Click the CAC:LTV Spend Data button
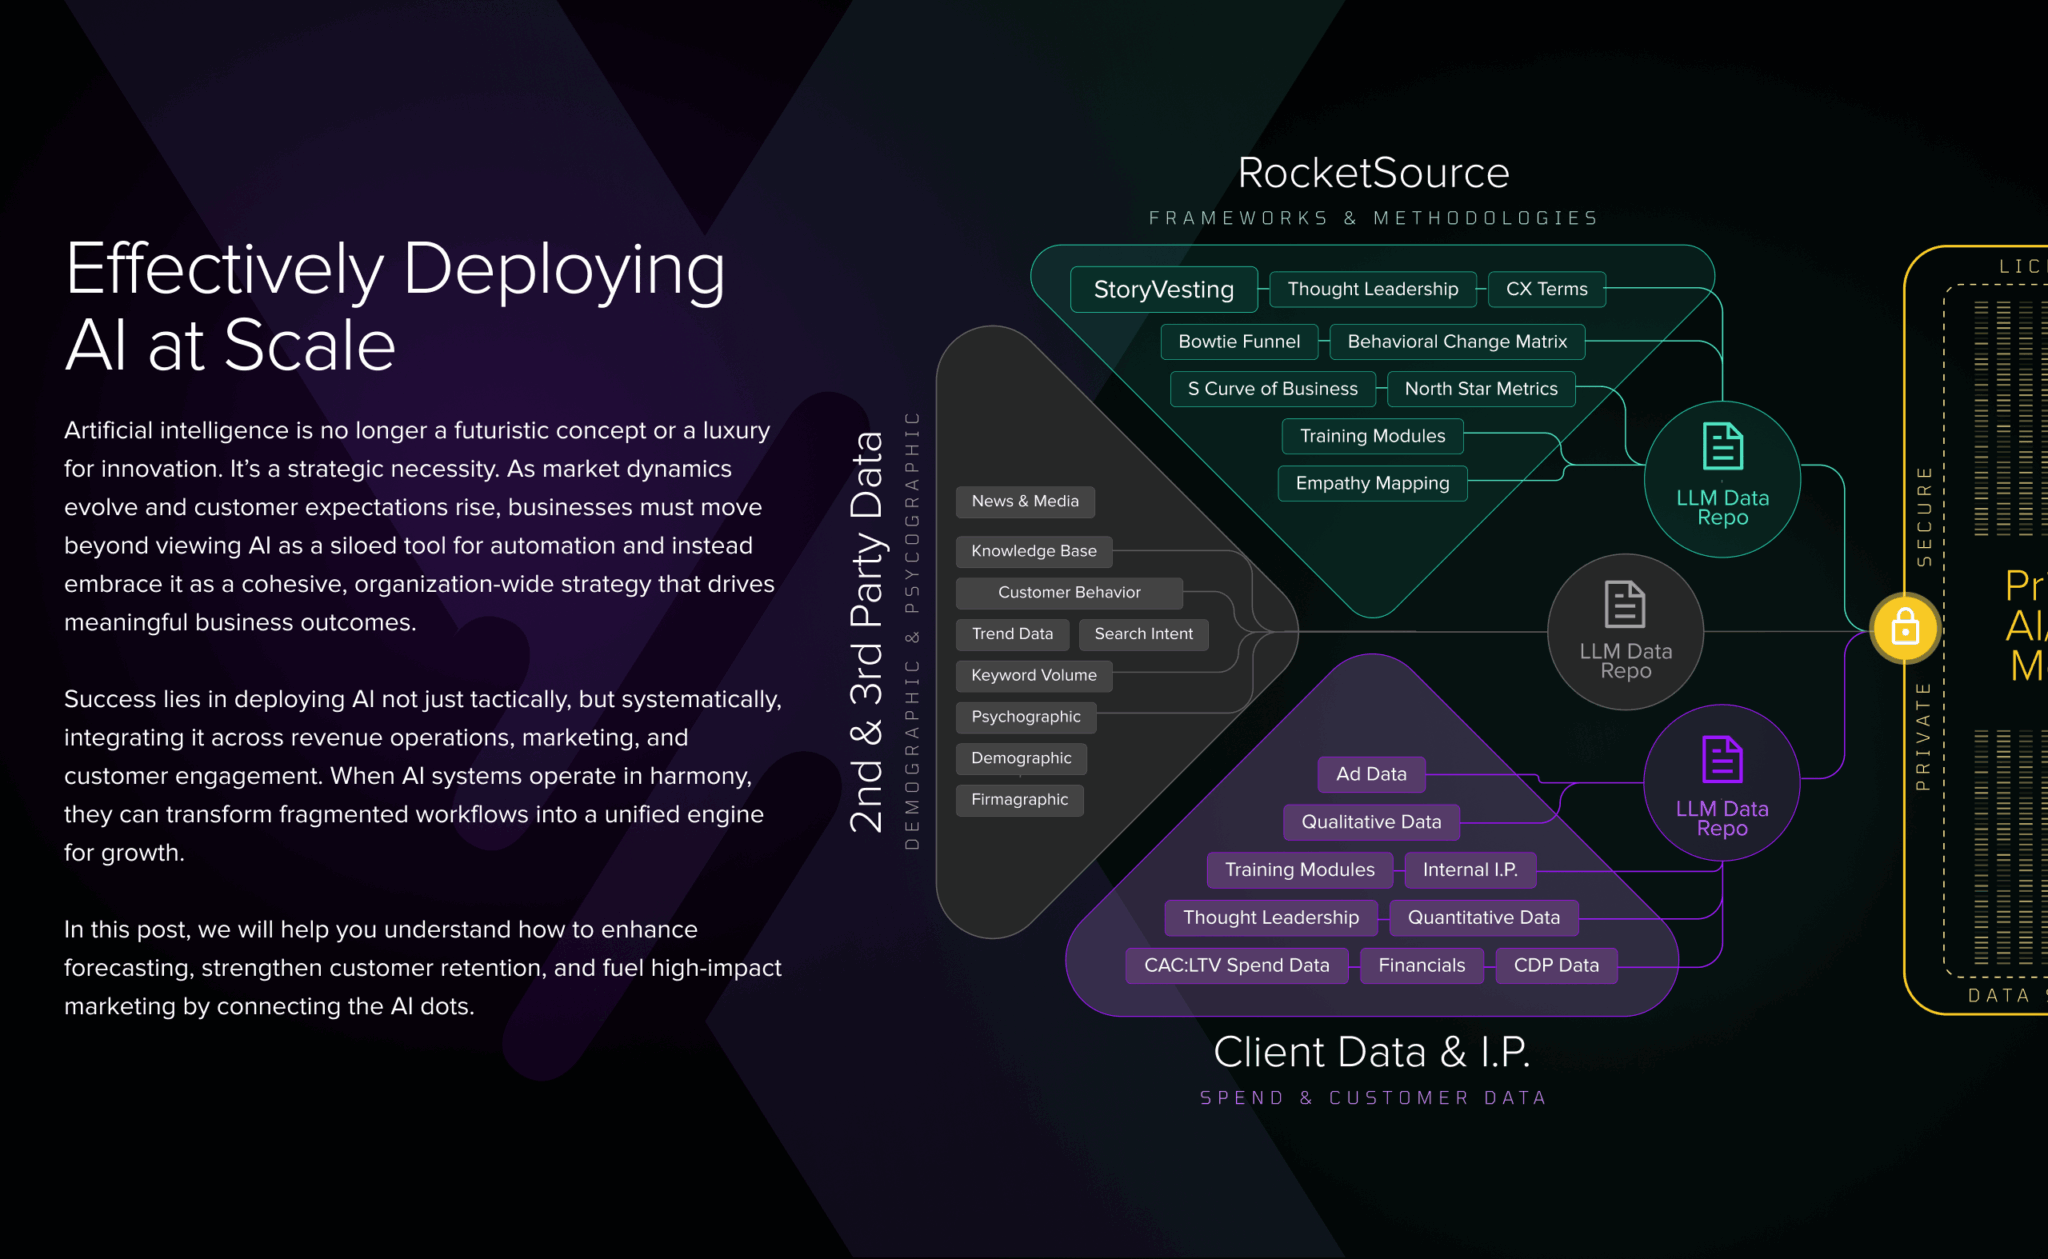2048x1259 pixels. coord(1236,965)
